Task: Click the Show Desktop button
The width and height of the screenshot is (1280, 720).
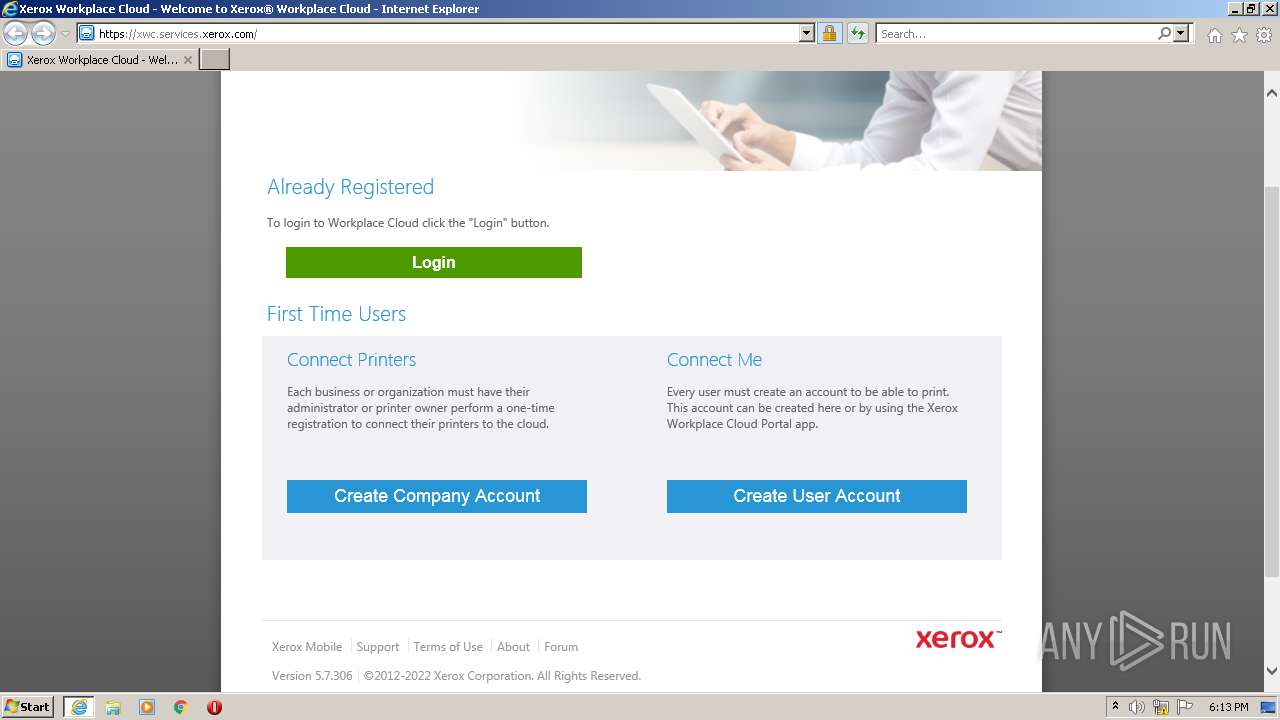Action: coord(1269,707)
